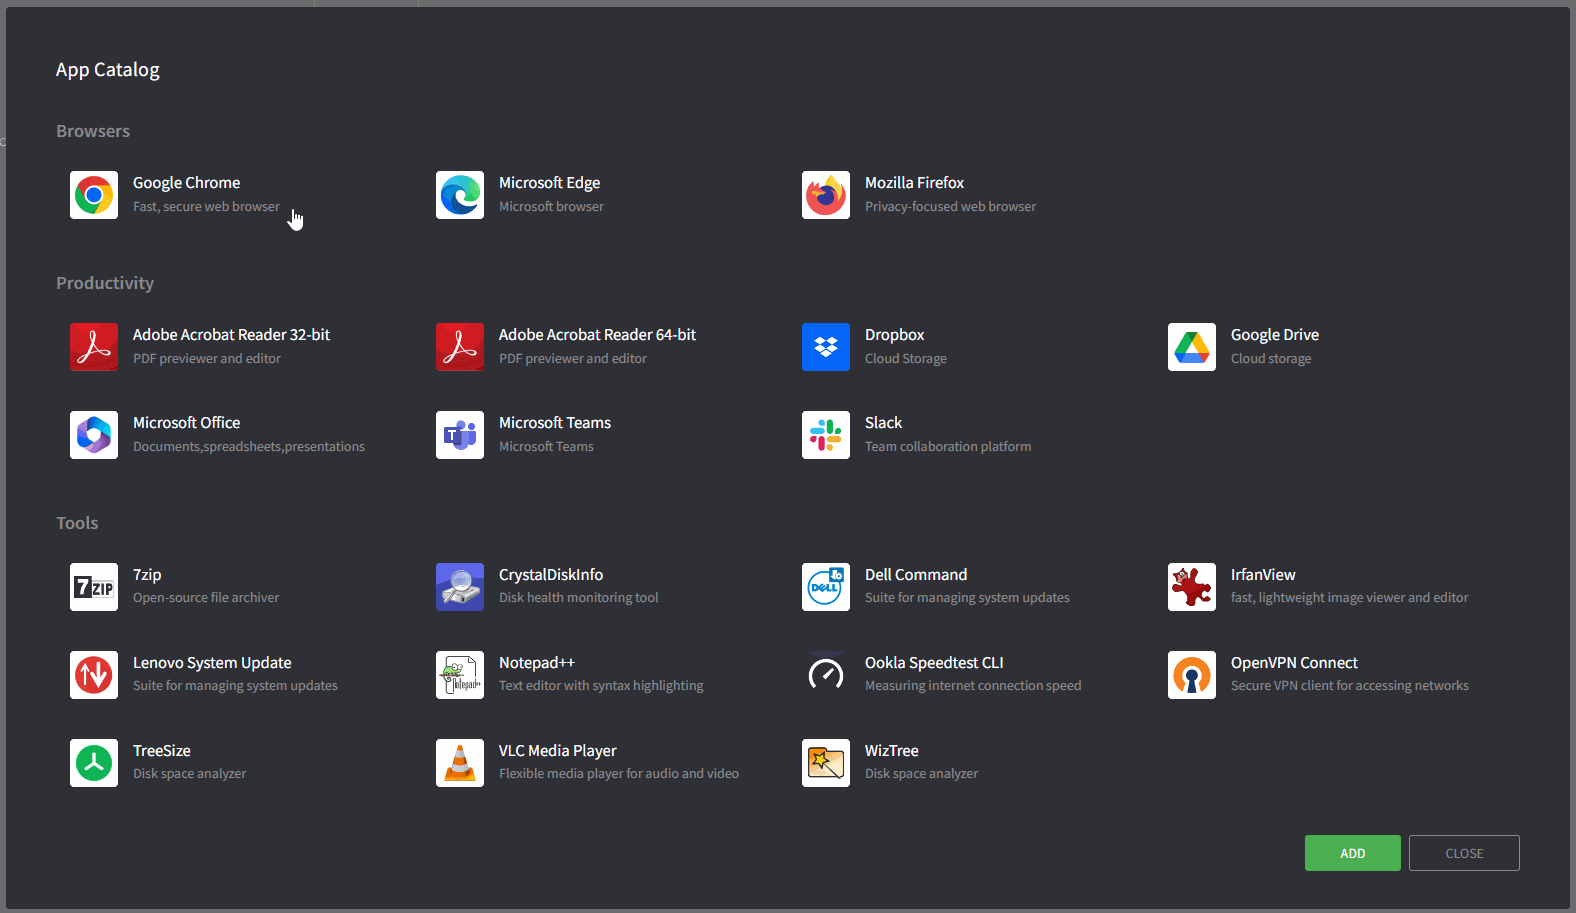The image size is (1576, 913).
Task: Choose the Microsoft Office title
Action: 186,423
